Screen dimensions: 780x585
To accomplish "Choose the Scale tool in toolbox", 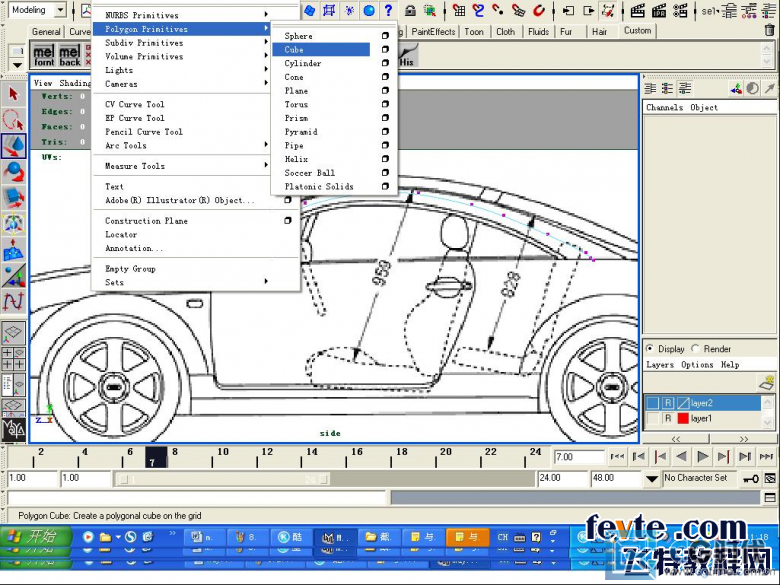I will click(13, 197).
